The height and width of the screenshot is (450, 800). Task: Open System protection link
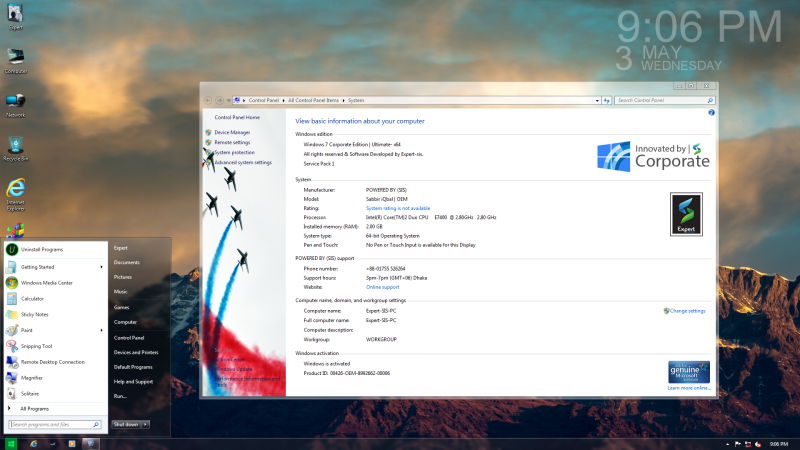(x=234, y=153)
